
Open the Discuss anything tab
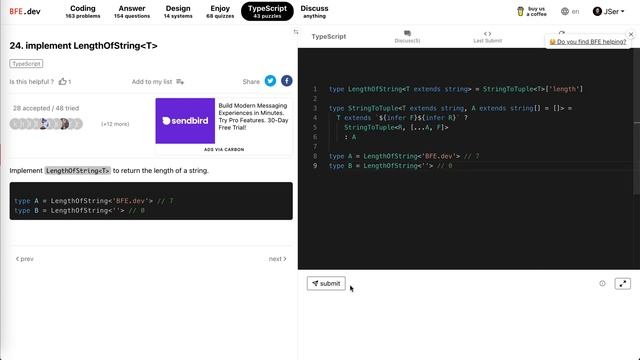(x=314, y=11)
